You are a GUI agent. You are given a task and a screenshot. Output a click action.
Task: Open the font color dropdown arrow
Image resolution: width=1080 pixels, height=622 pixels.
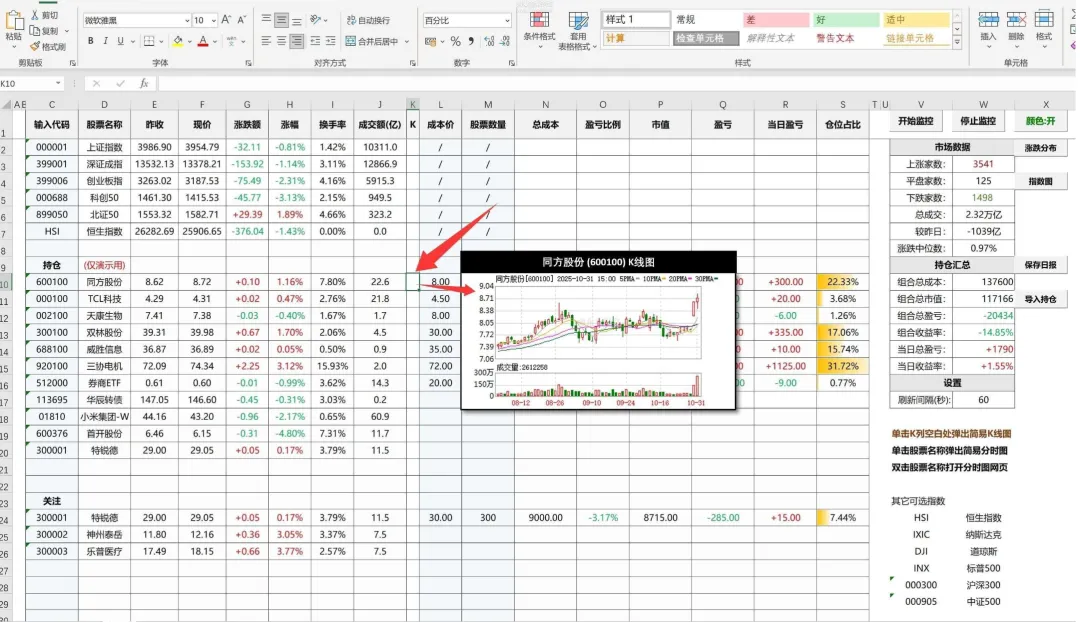pyautogui.click(x=215, y=42)
